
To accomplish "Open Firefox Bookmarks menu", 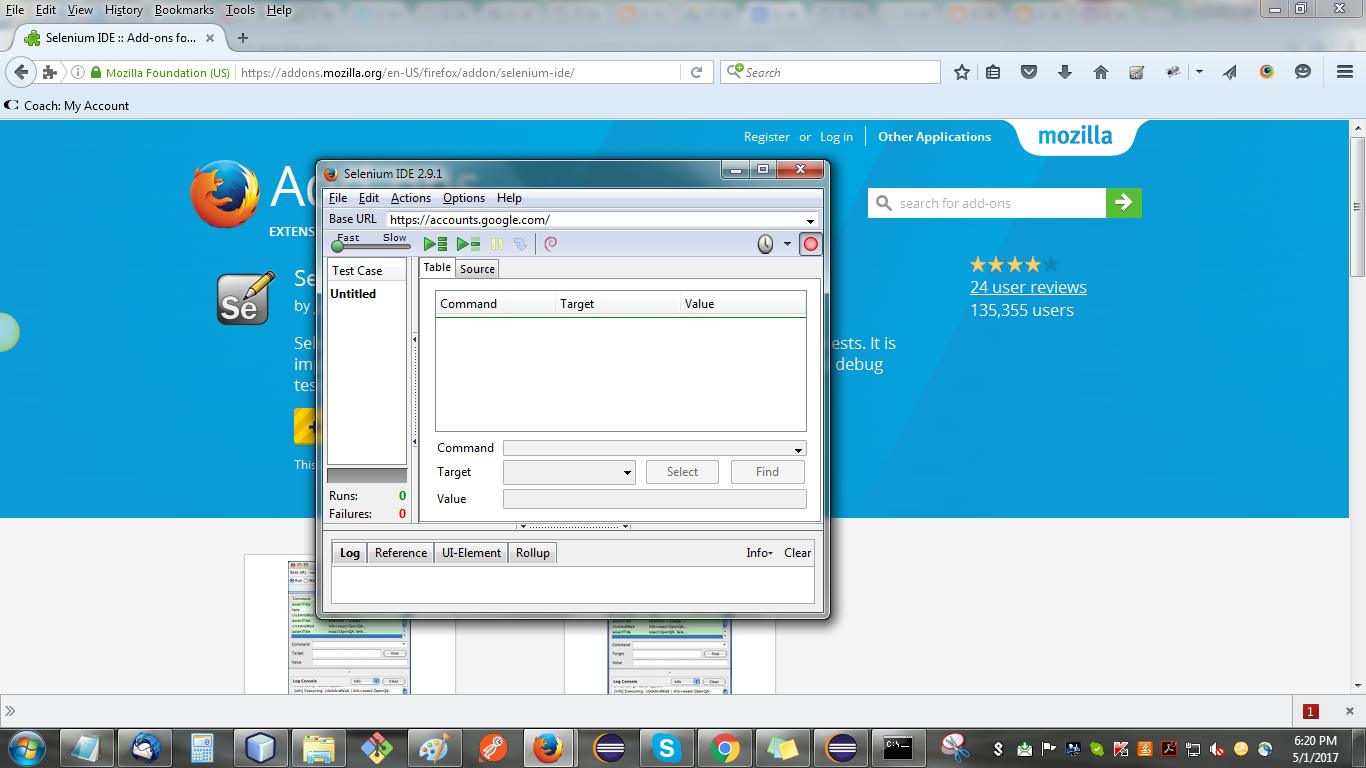I will click(184, 10).
